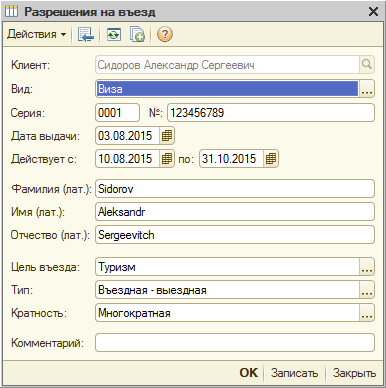The height and width of the screenshot is (388, 386).
Task: Click the по date field 31.10.2015
Action: point(231,159)
